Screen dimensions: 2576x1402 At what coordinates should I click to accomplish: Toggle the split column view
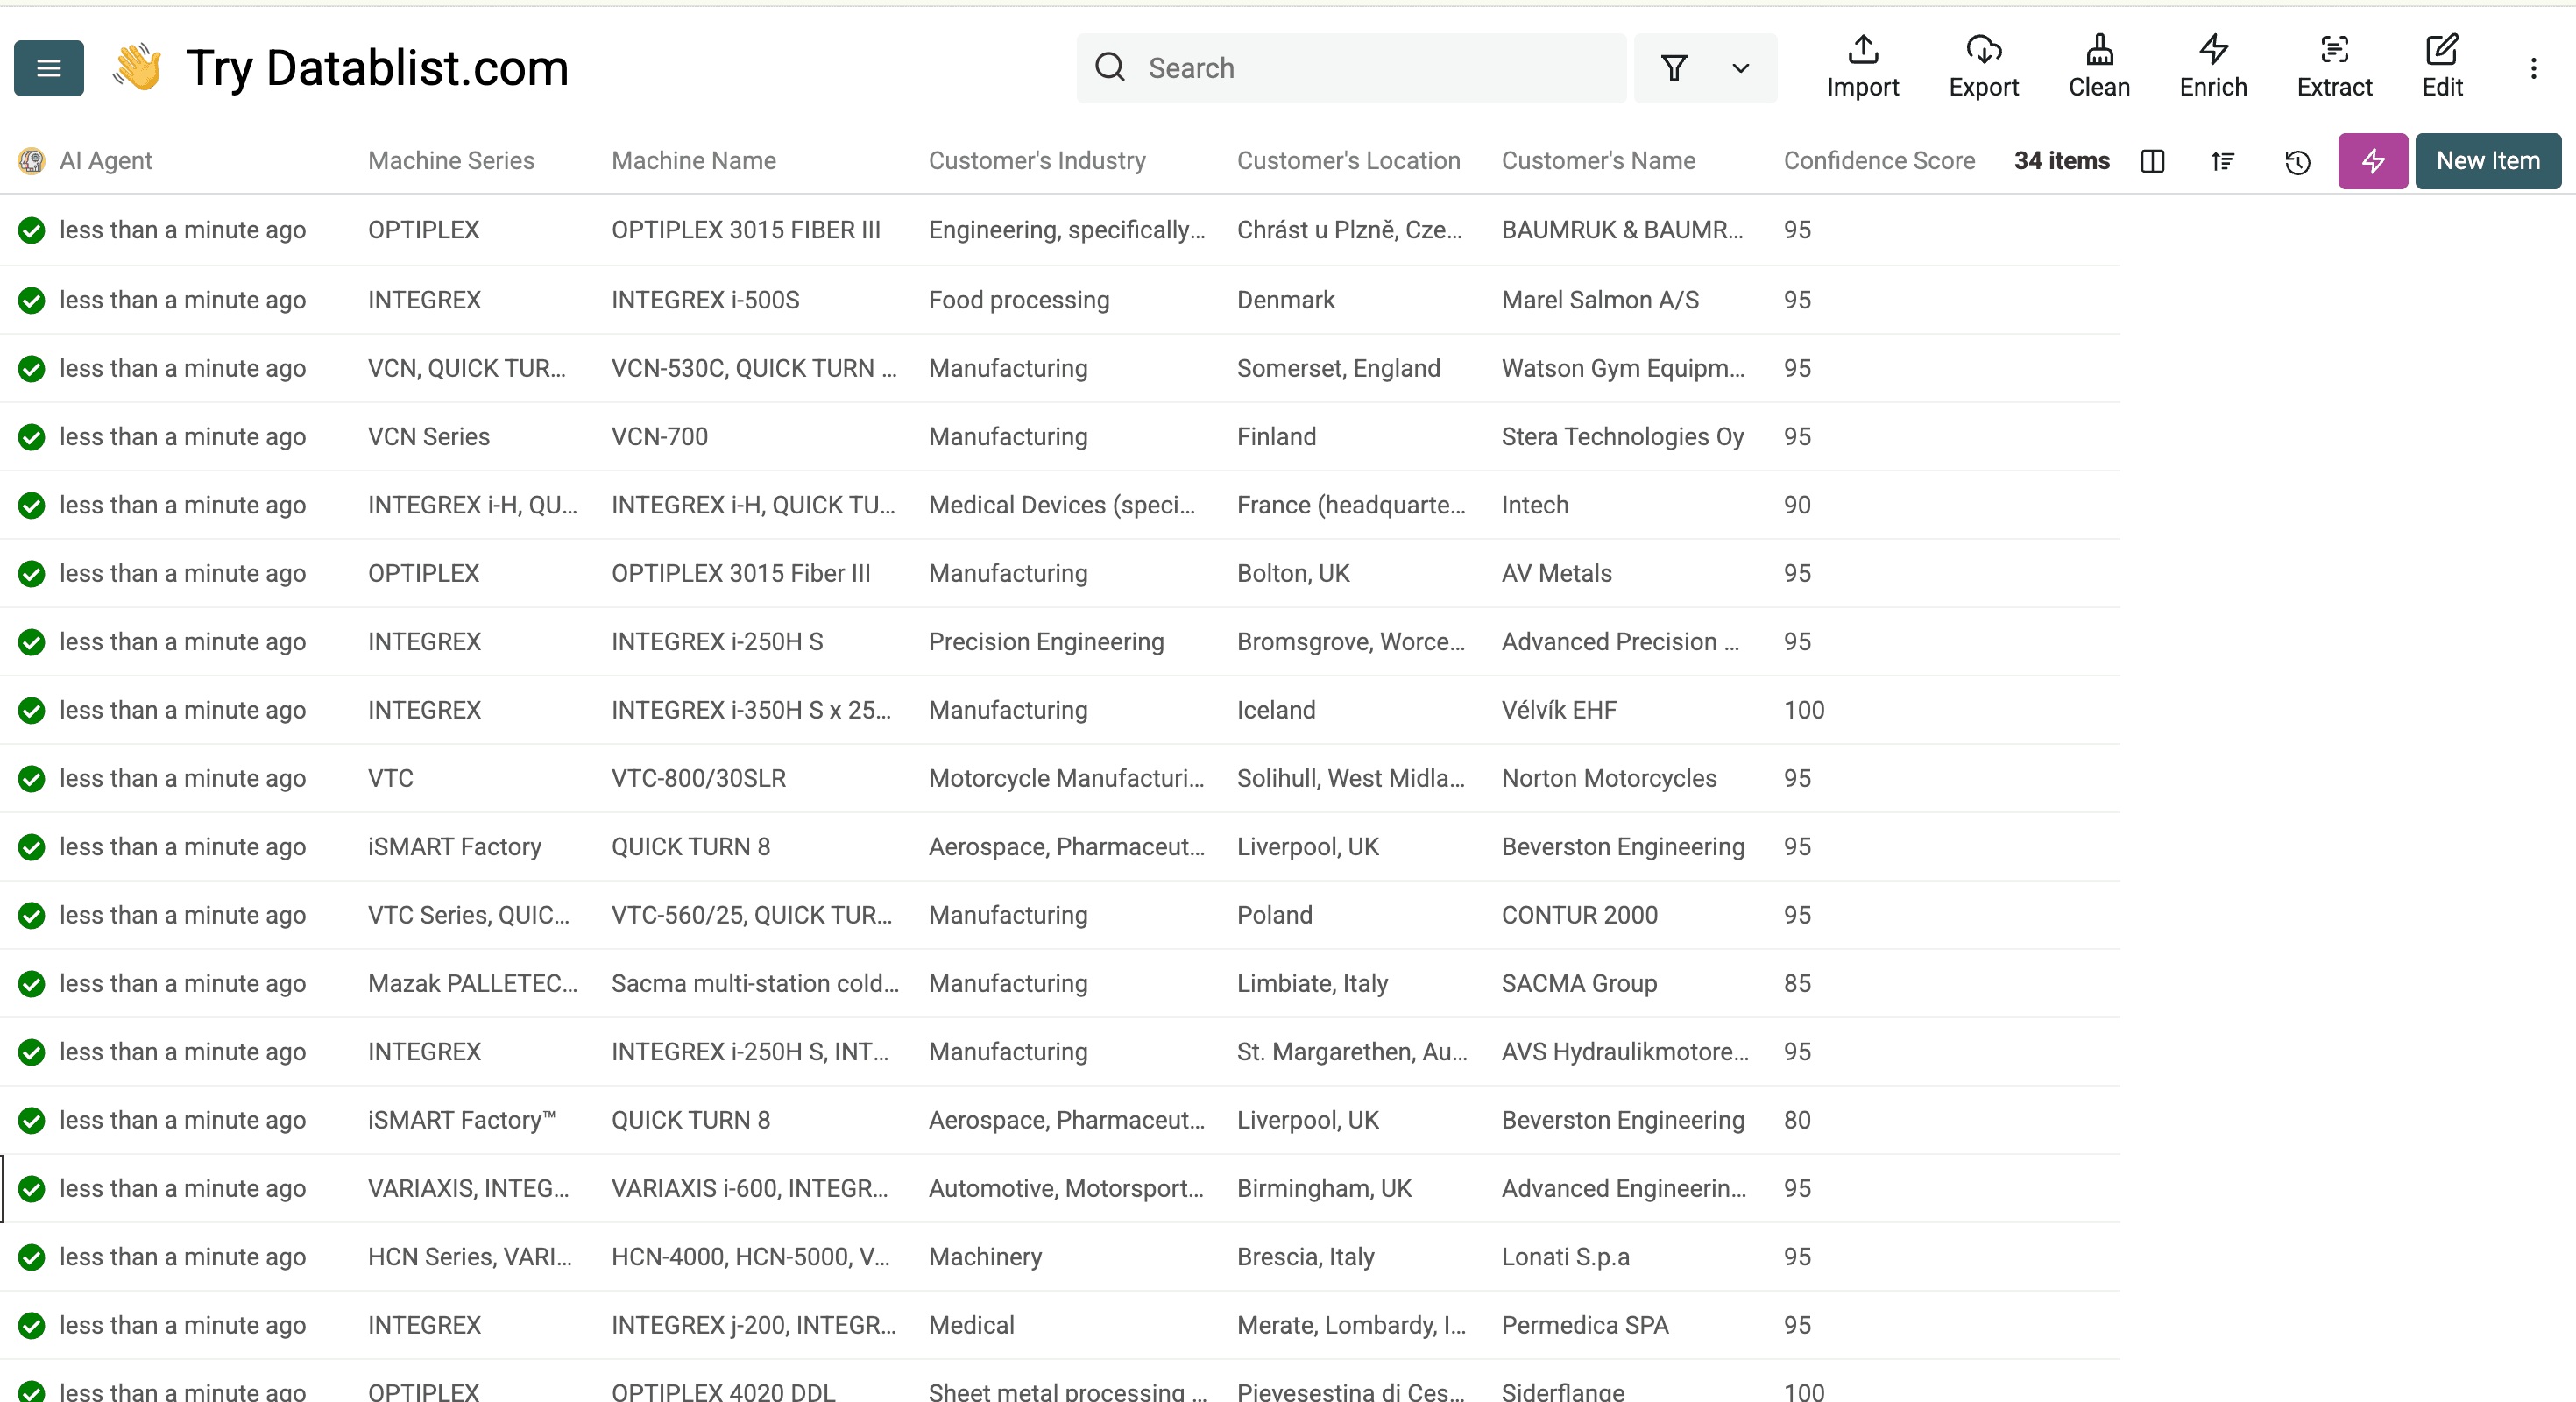click(x=2153, y=161)
